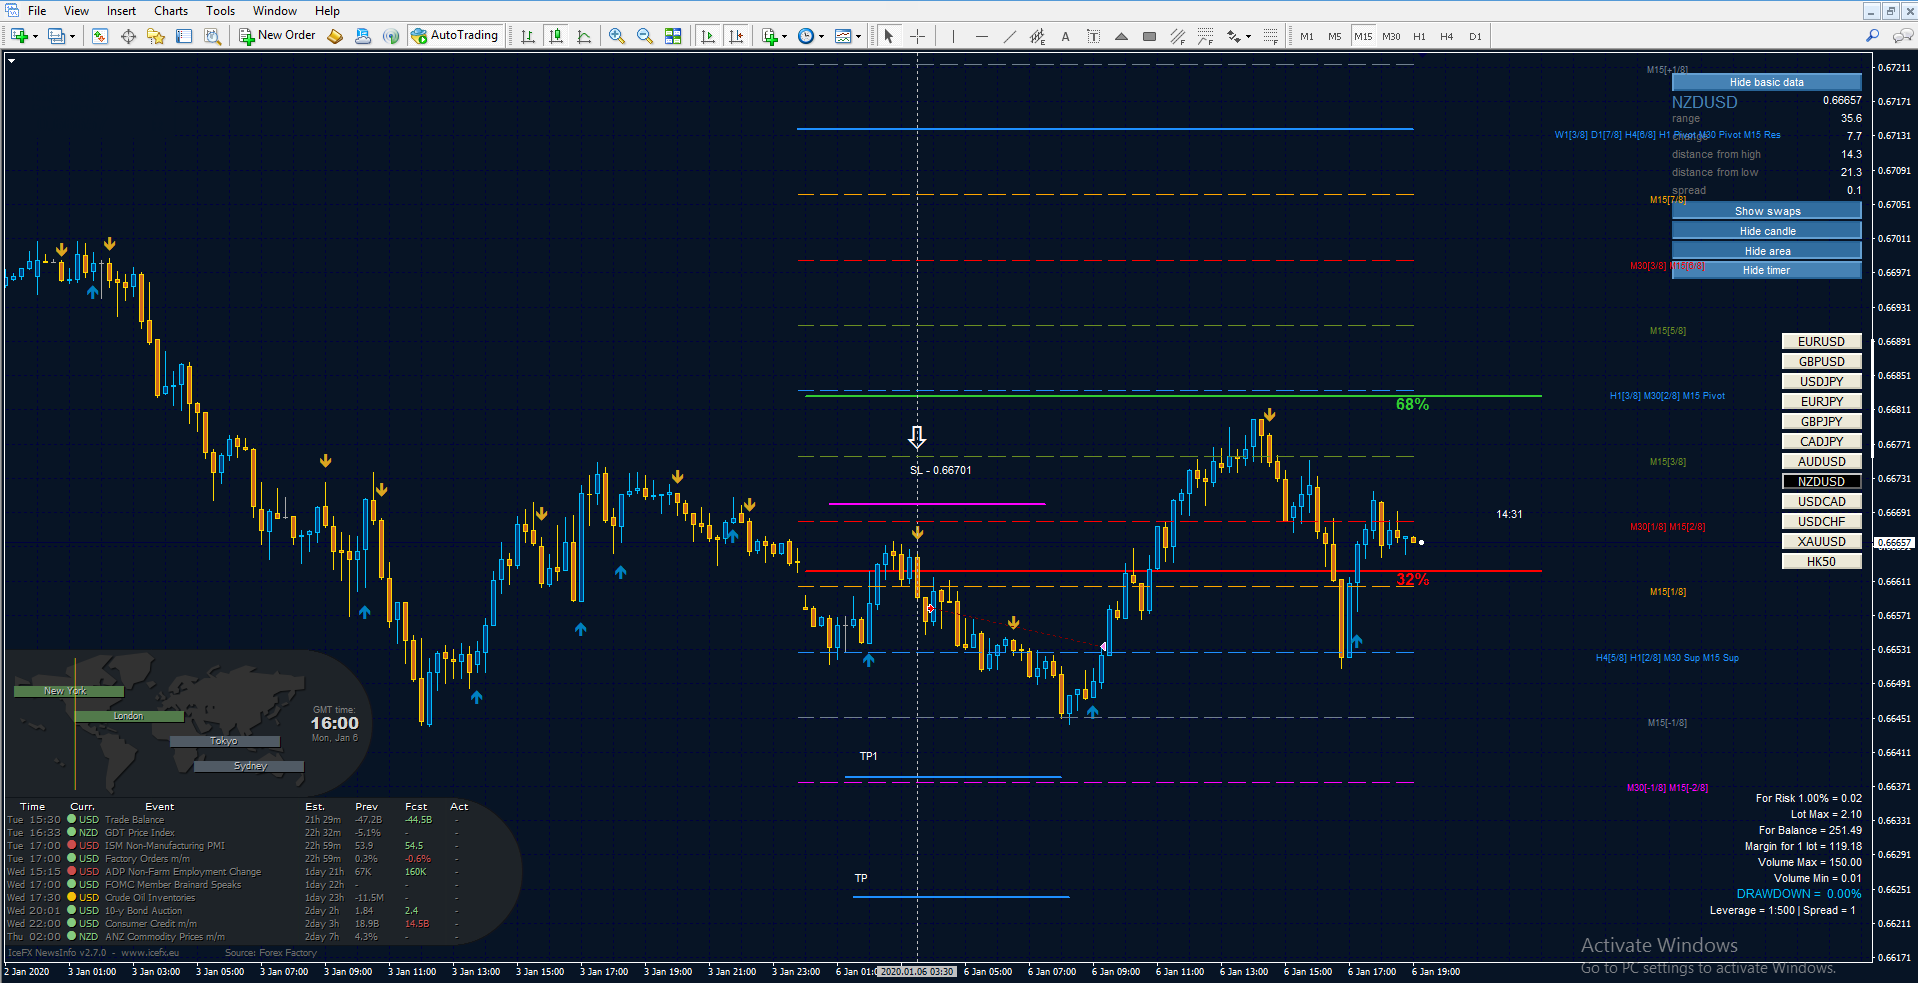Switch to the M30 timeframe

click(x=1391, y=36)
